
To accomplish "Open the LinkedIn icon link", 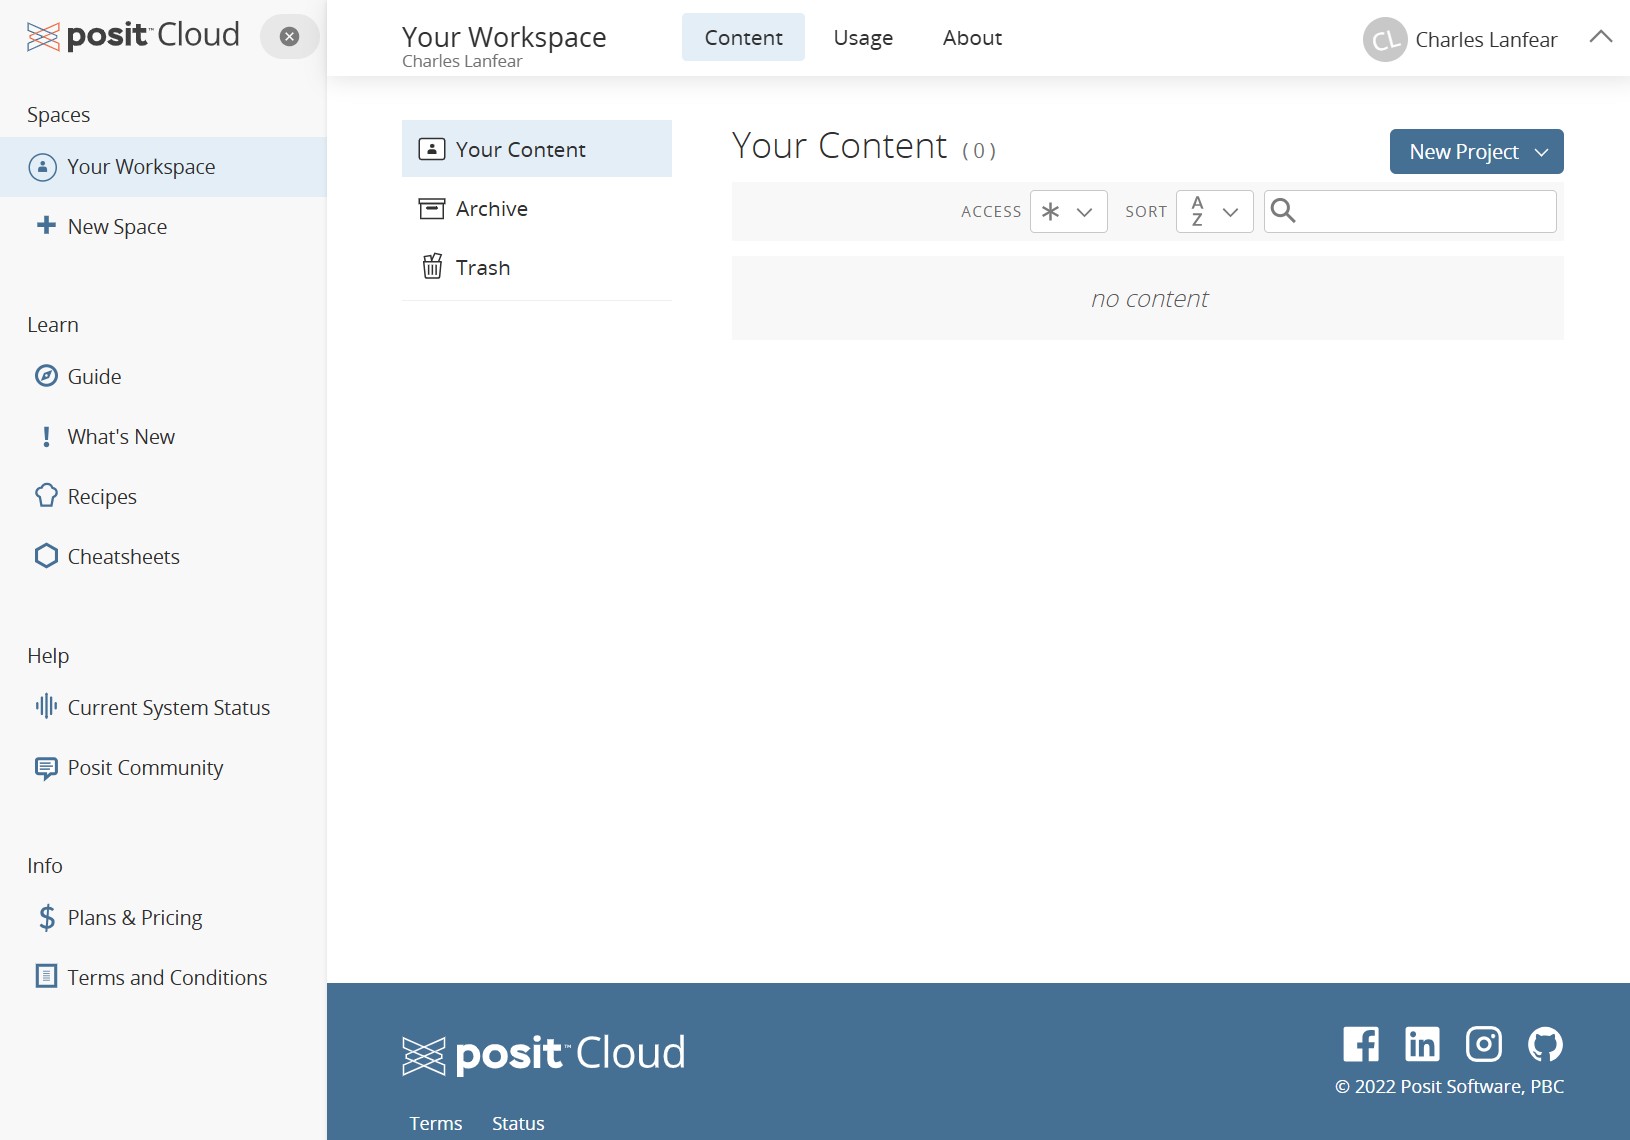I will [1422, 1044].
